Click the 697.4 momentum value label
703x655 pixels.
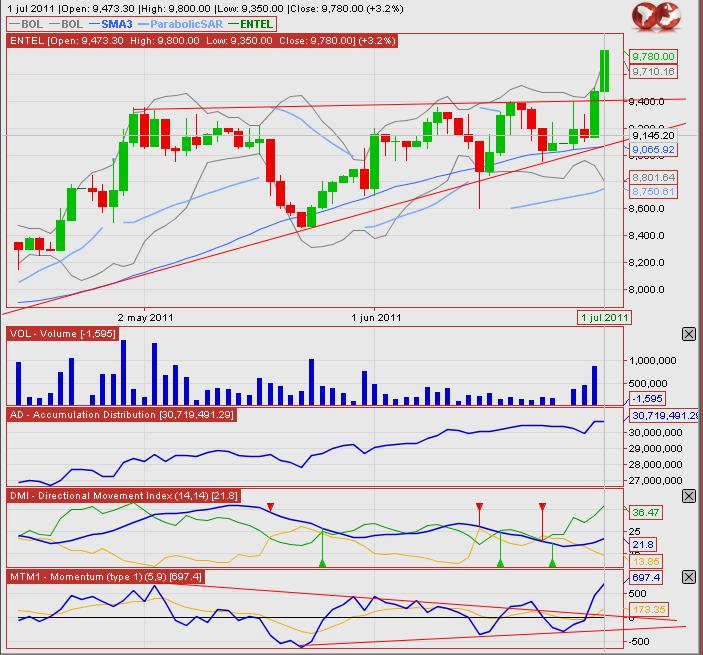point(646,577)
